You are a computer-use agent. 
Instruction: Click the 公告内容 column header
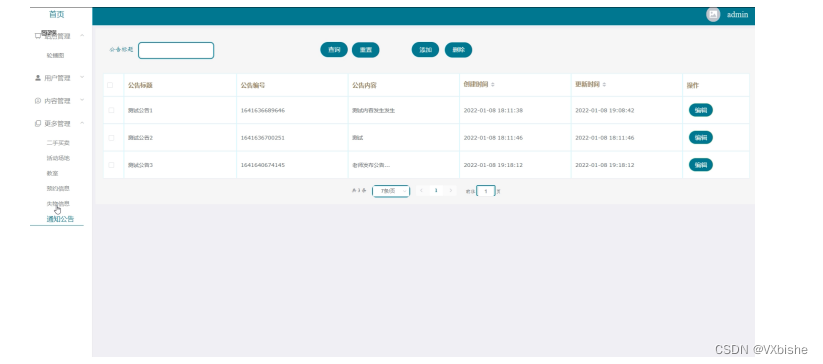tap(364, 85)
